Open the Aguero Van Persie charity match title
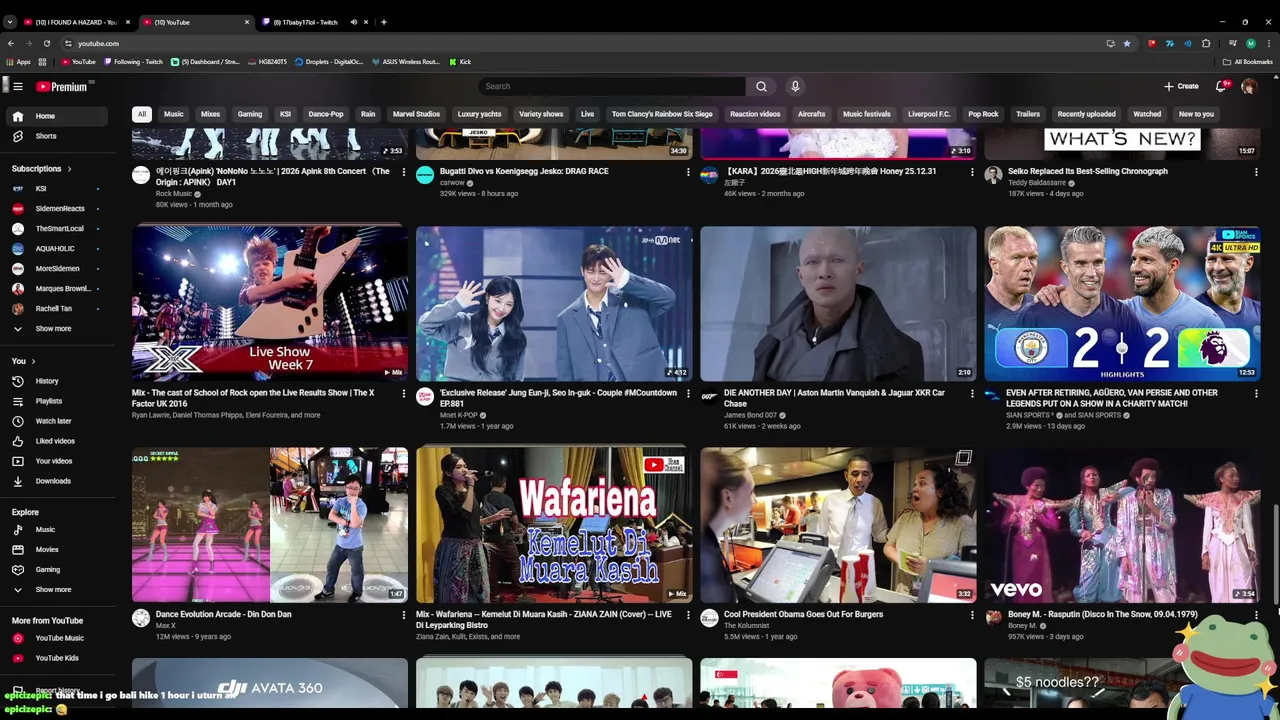 pyautogui.click(x=1112, y=398)
